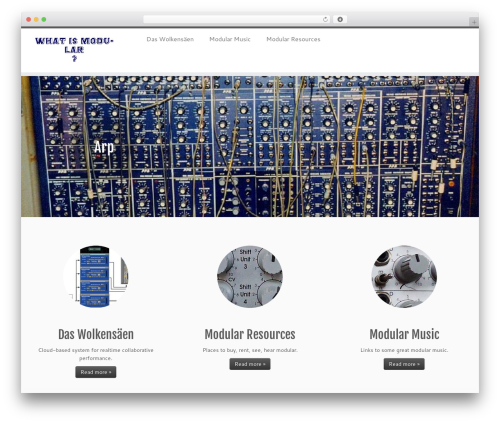The height and width of the screenshot is (423, 500).
Task: Click Read more under Modular Music
Action: tap(404, 364)
